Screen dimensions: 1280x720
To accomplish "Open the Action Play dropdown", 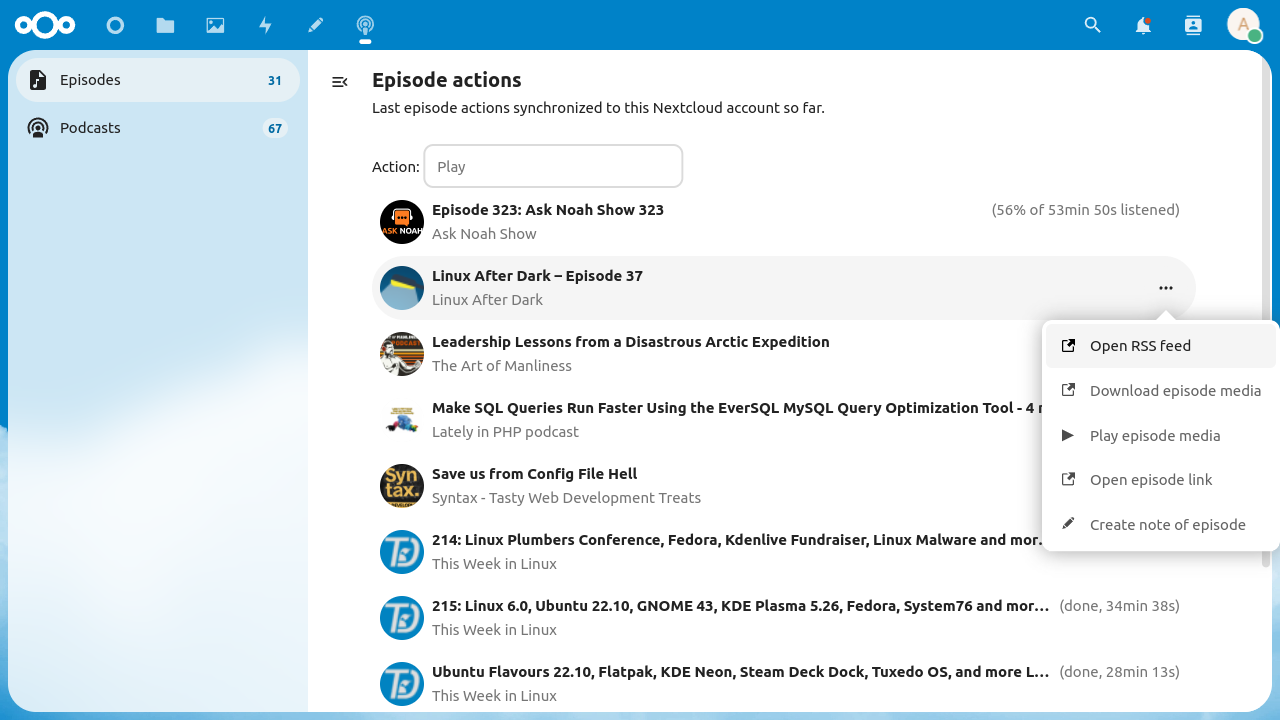I will click(x=553, y=166).
